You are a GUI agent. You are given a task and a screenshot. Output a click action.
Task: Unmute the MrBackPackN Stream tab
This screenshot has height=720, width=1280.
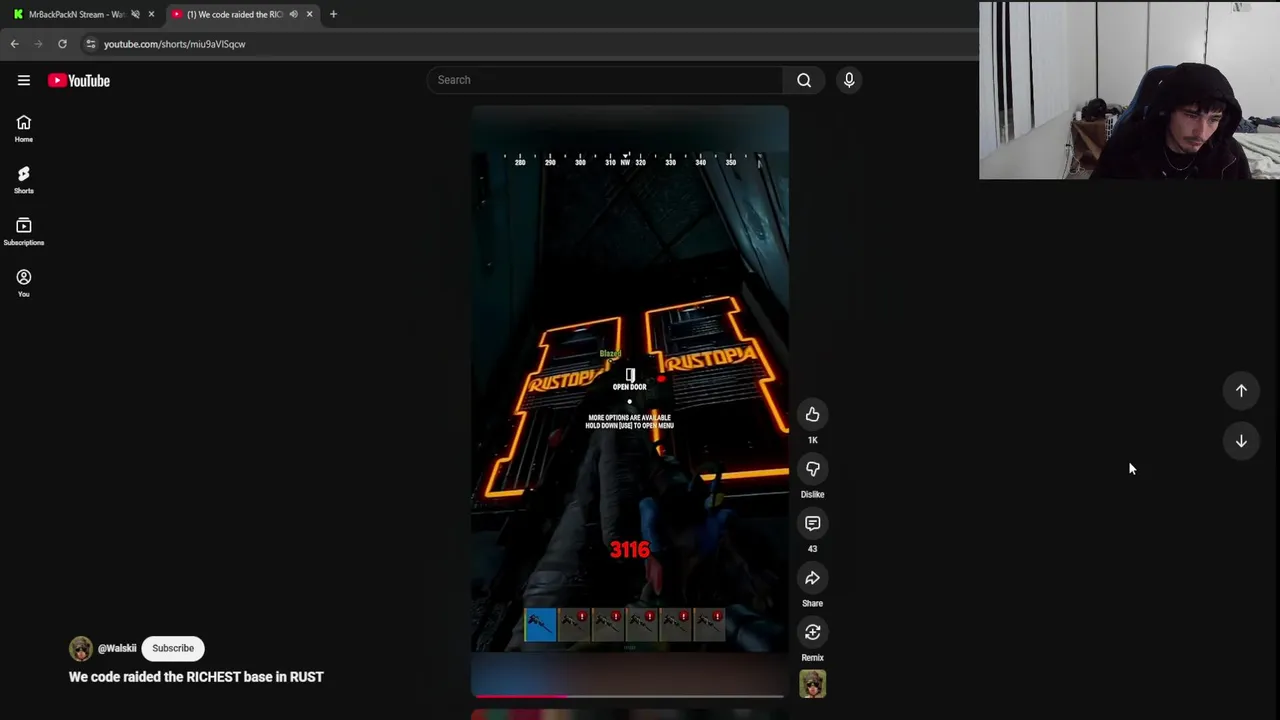[135, 14]
